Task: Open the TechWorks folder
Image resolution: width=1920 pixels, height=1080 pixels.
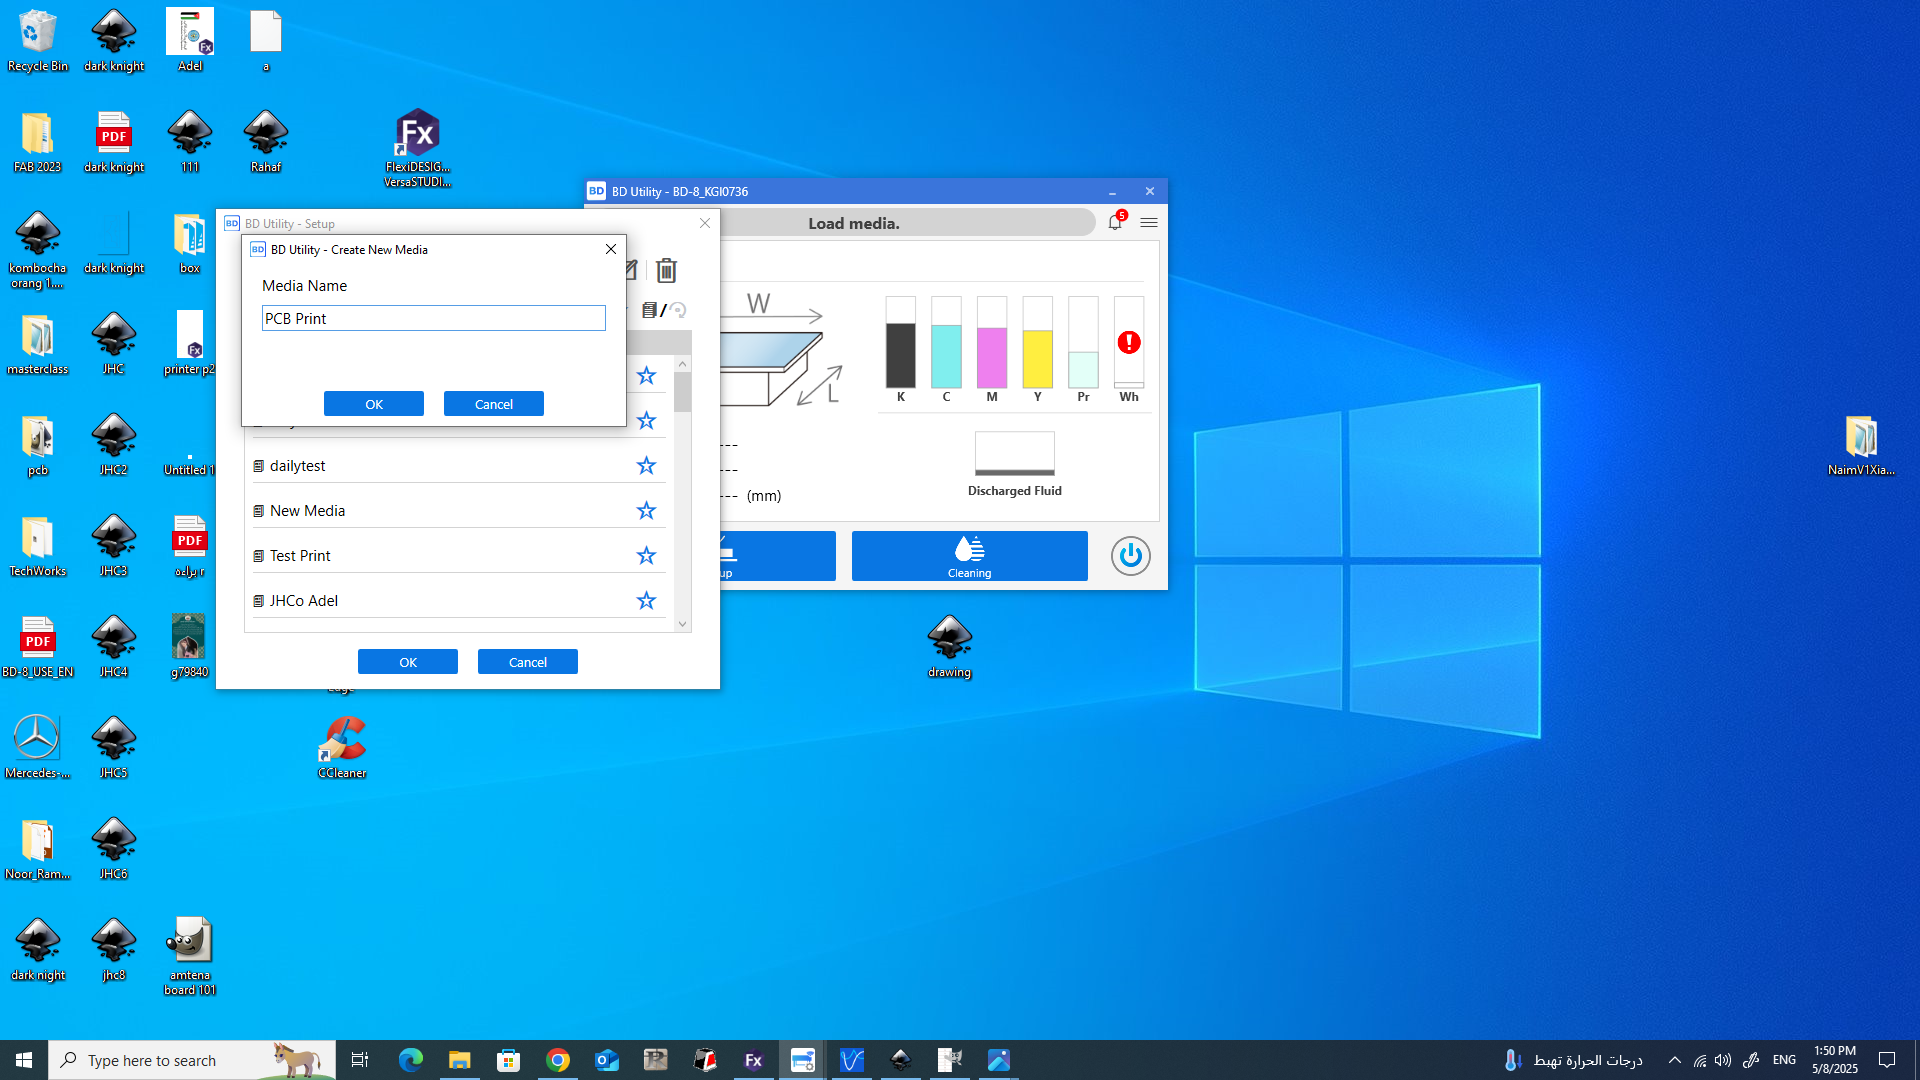Action: [38, 546]
